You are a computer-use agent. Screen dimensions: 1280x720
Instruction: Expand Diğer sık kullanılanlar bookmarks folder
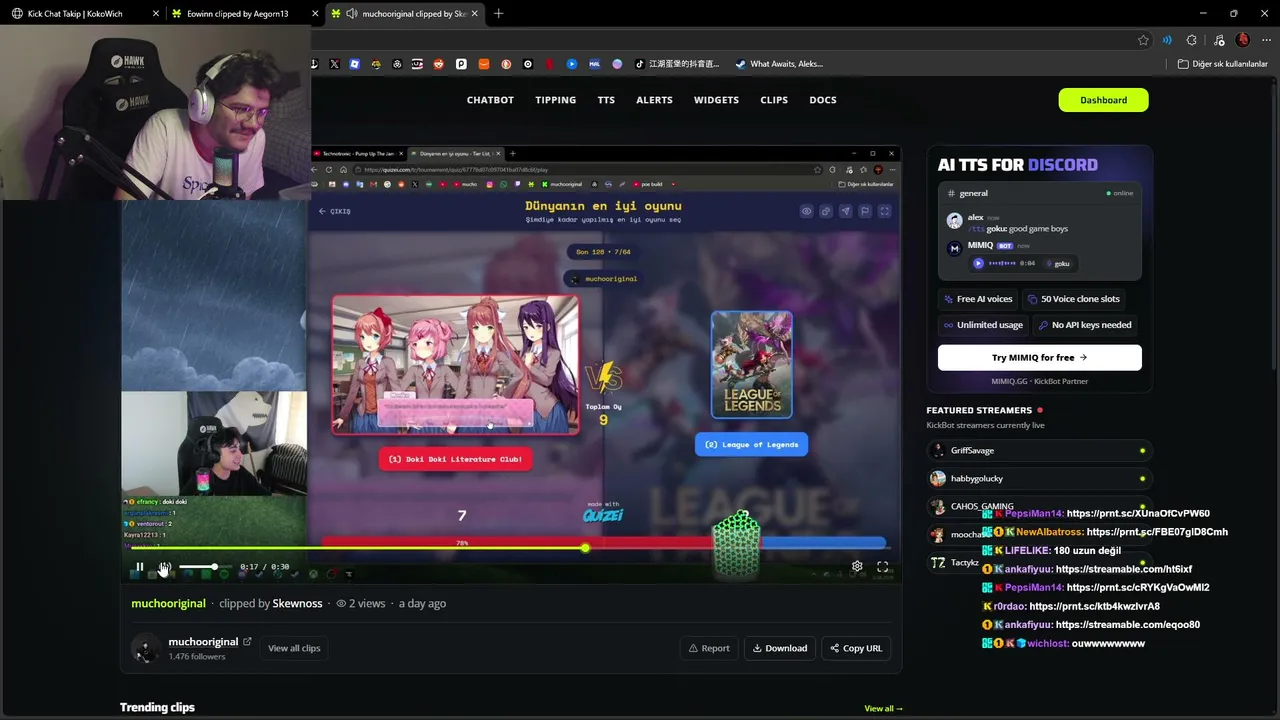pyautogui.click(x=1223, y=64)
